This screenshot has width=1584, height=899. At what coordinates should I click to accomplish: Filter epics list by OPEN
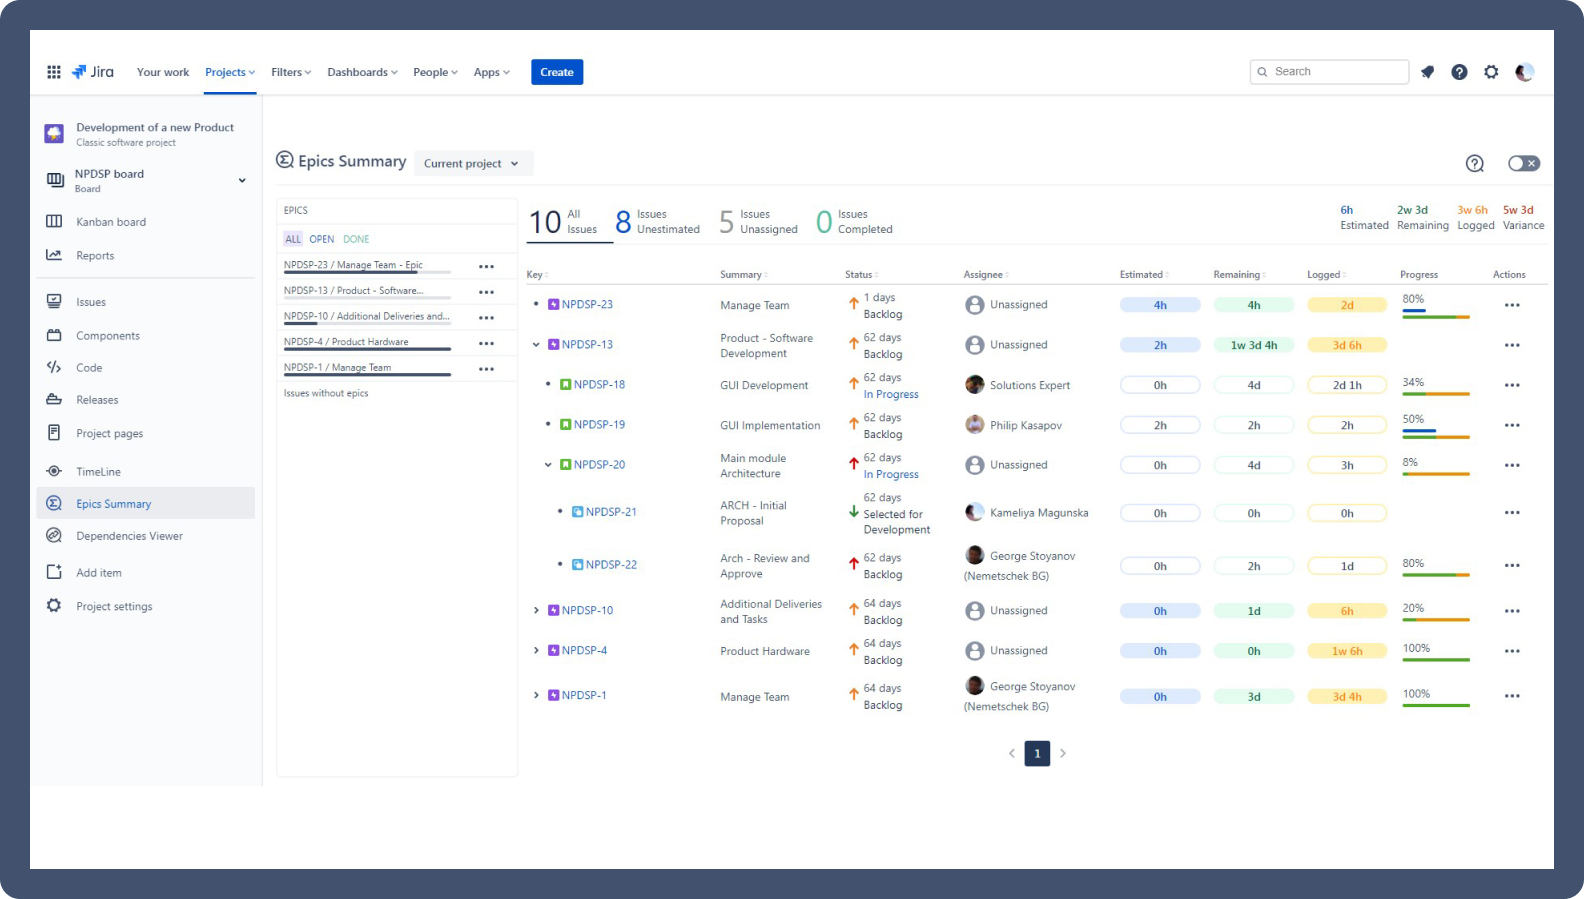(322, 239)
